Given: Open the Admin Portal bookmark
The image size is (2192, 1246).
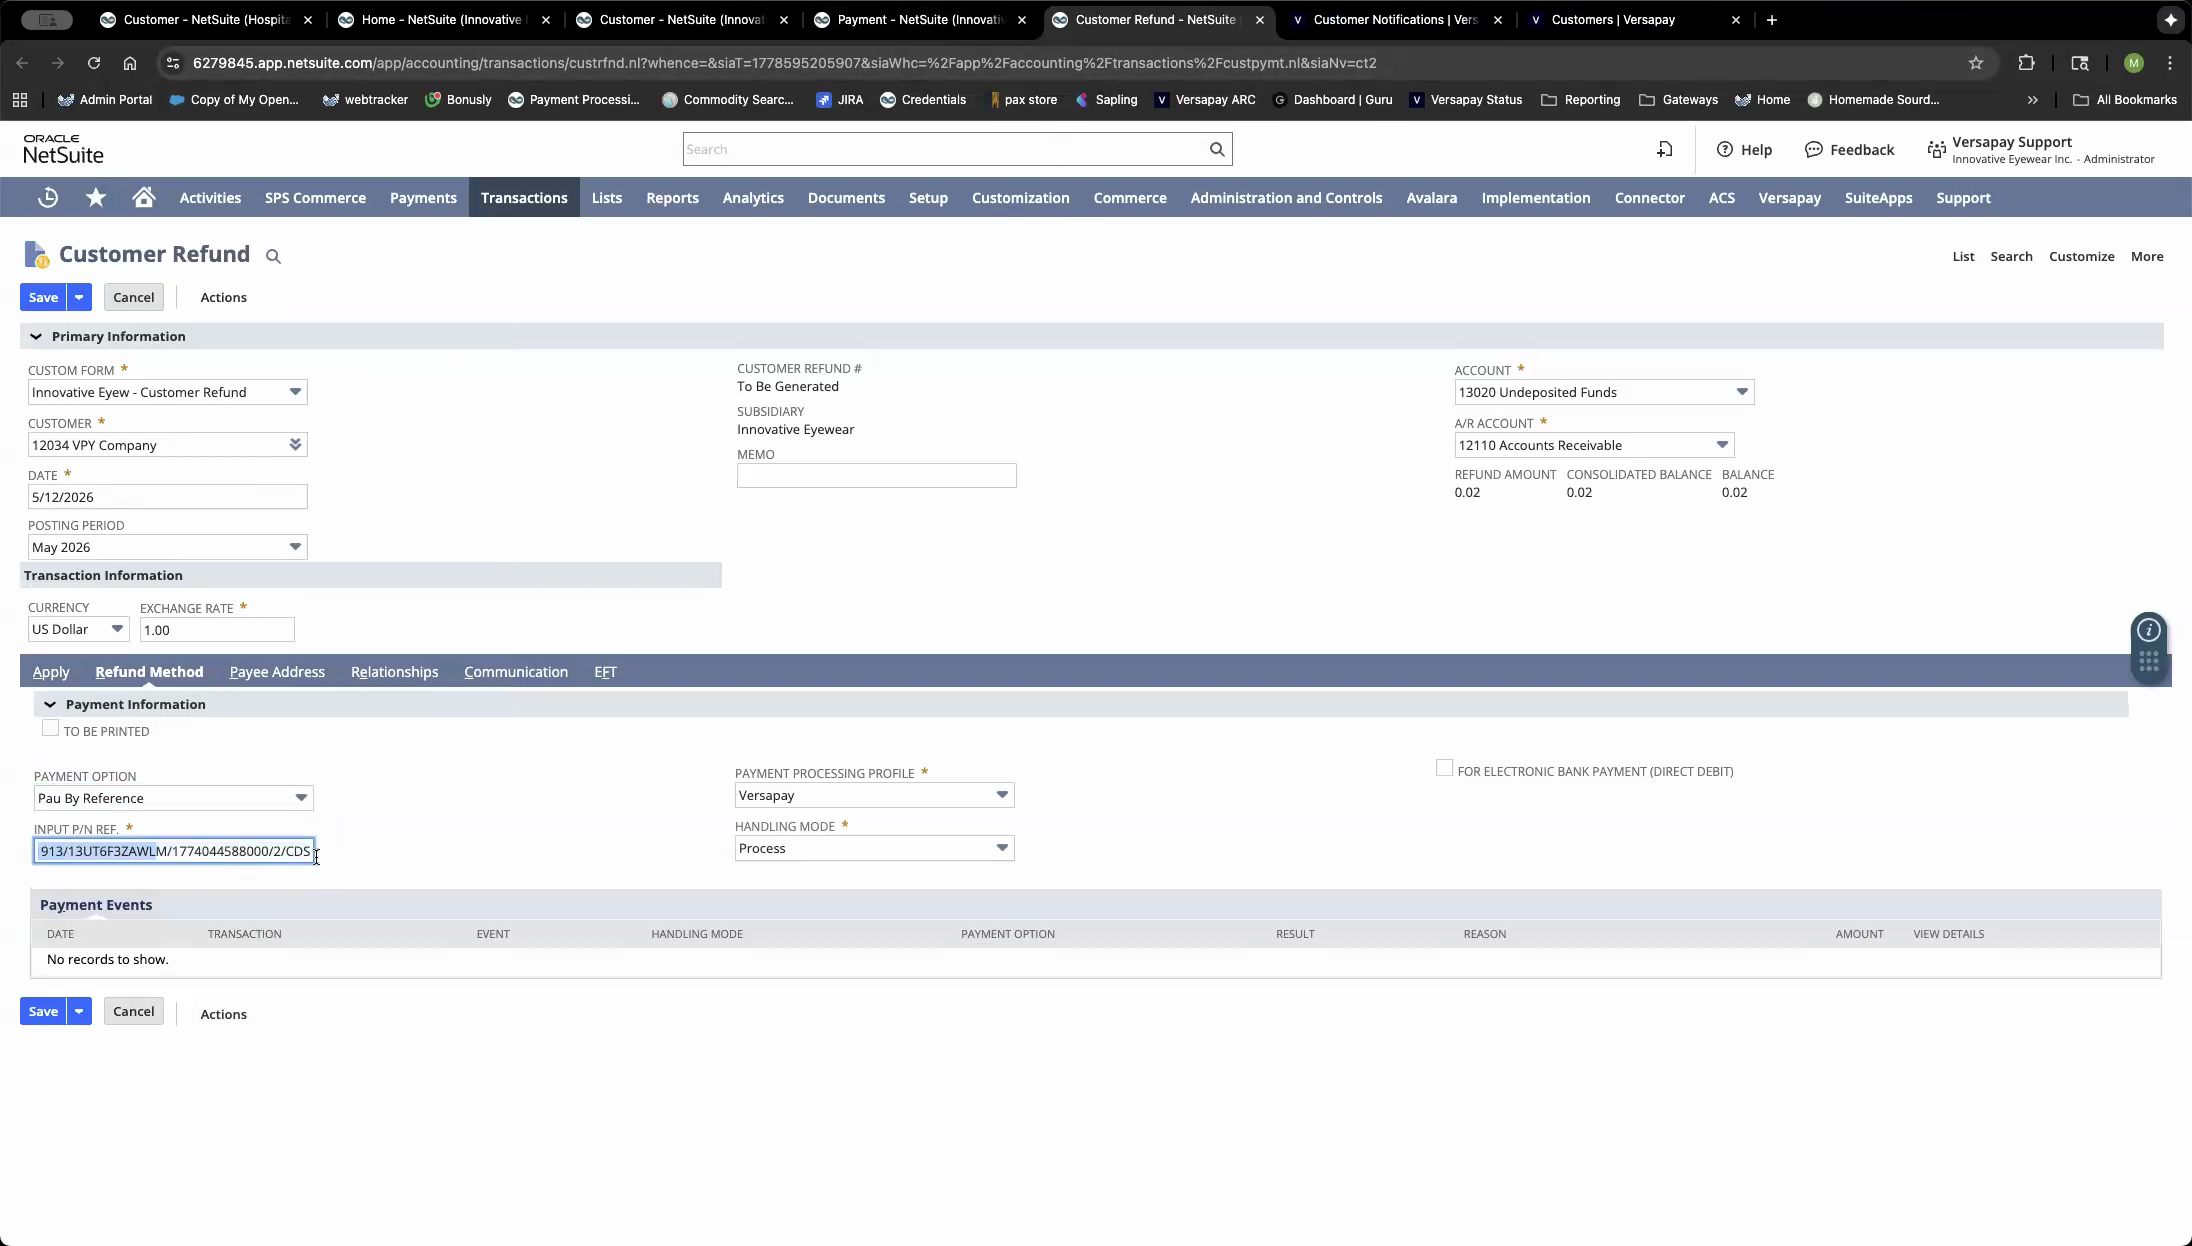Looking at the screenshot, I should (105, 100).
